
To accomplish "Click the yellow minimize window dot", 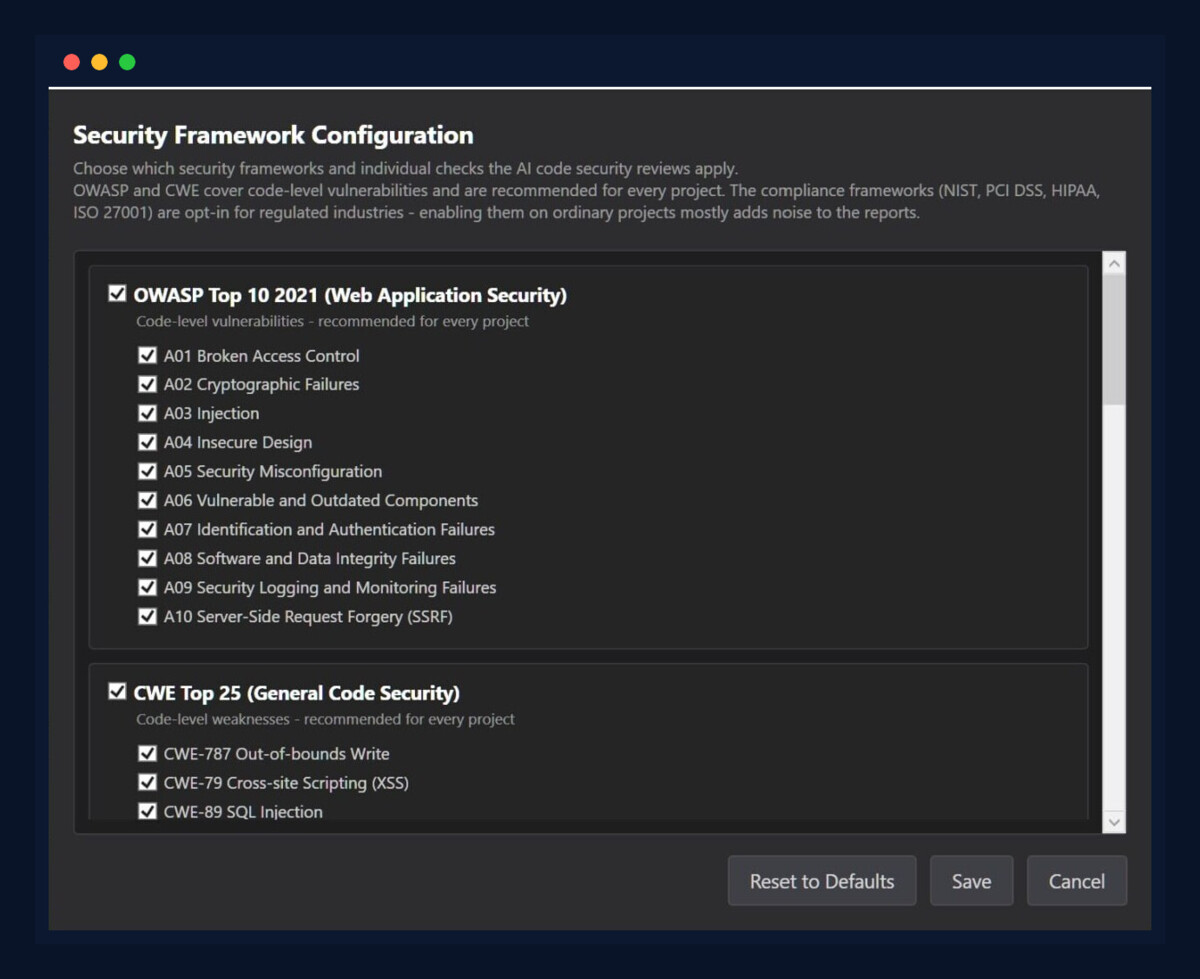I will (x=99, y=62).
